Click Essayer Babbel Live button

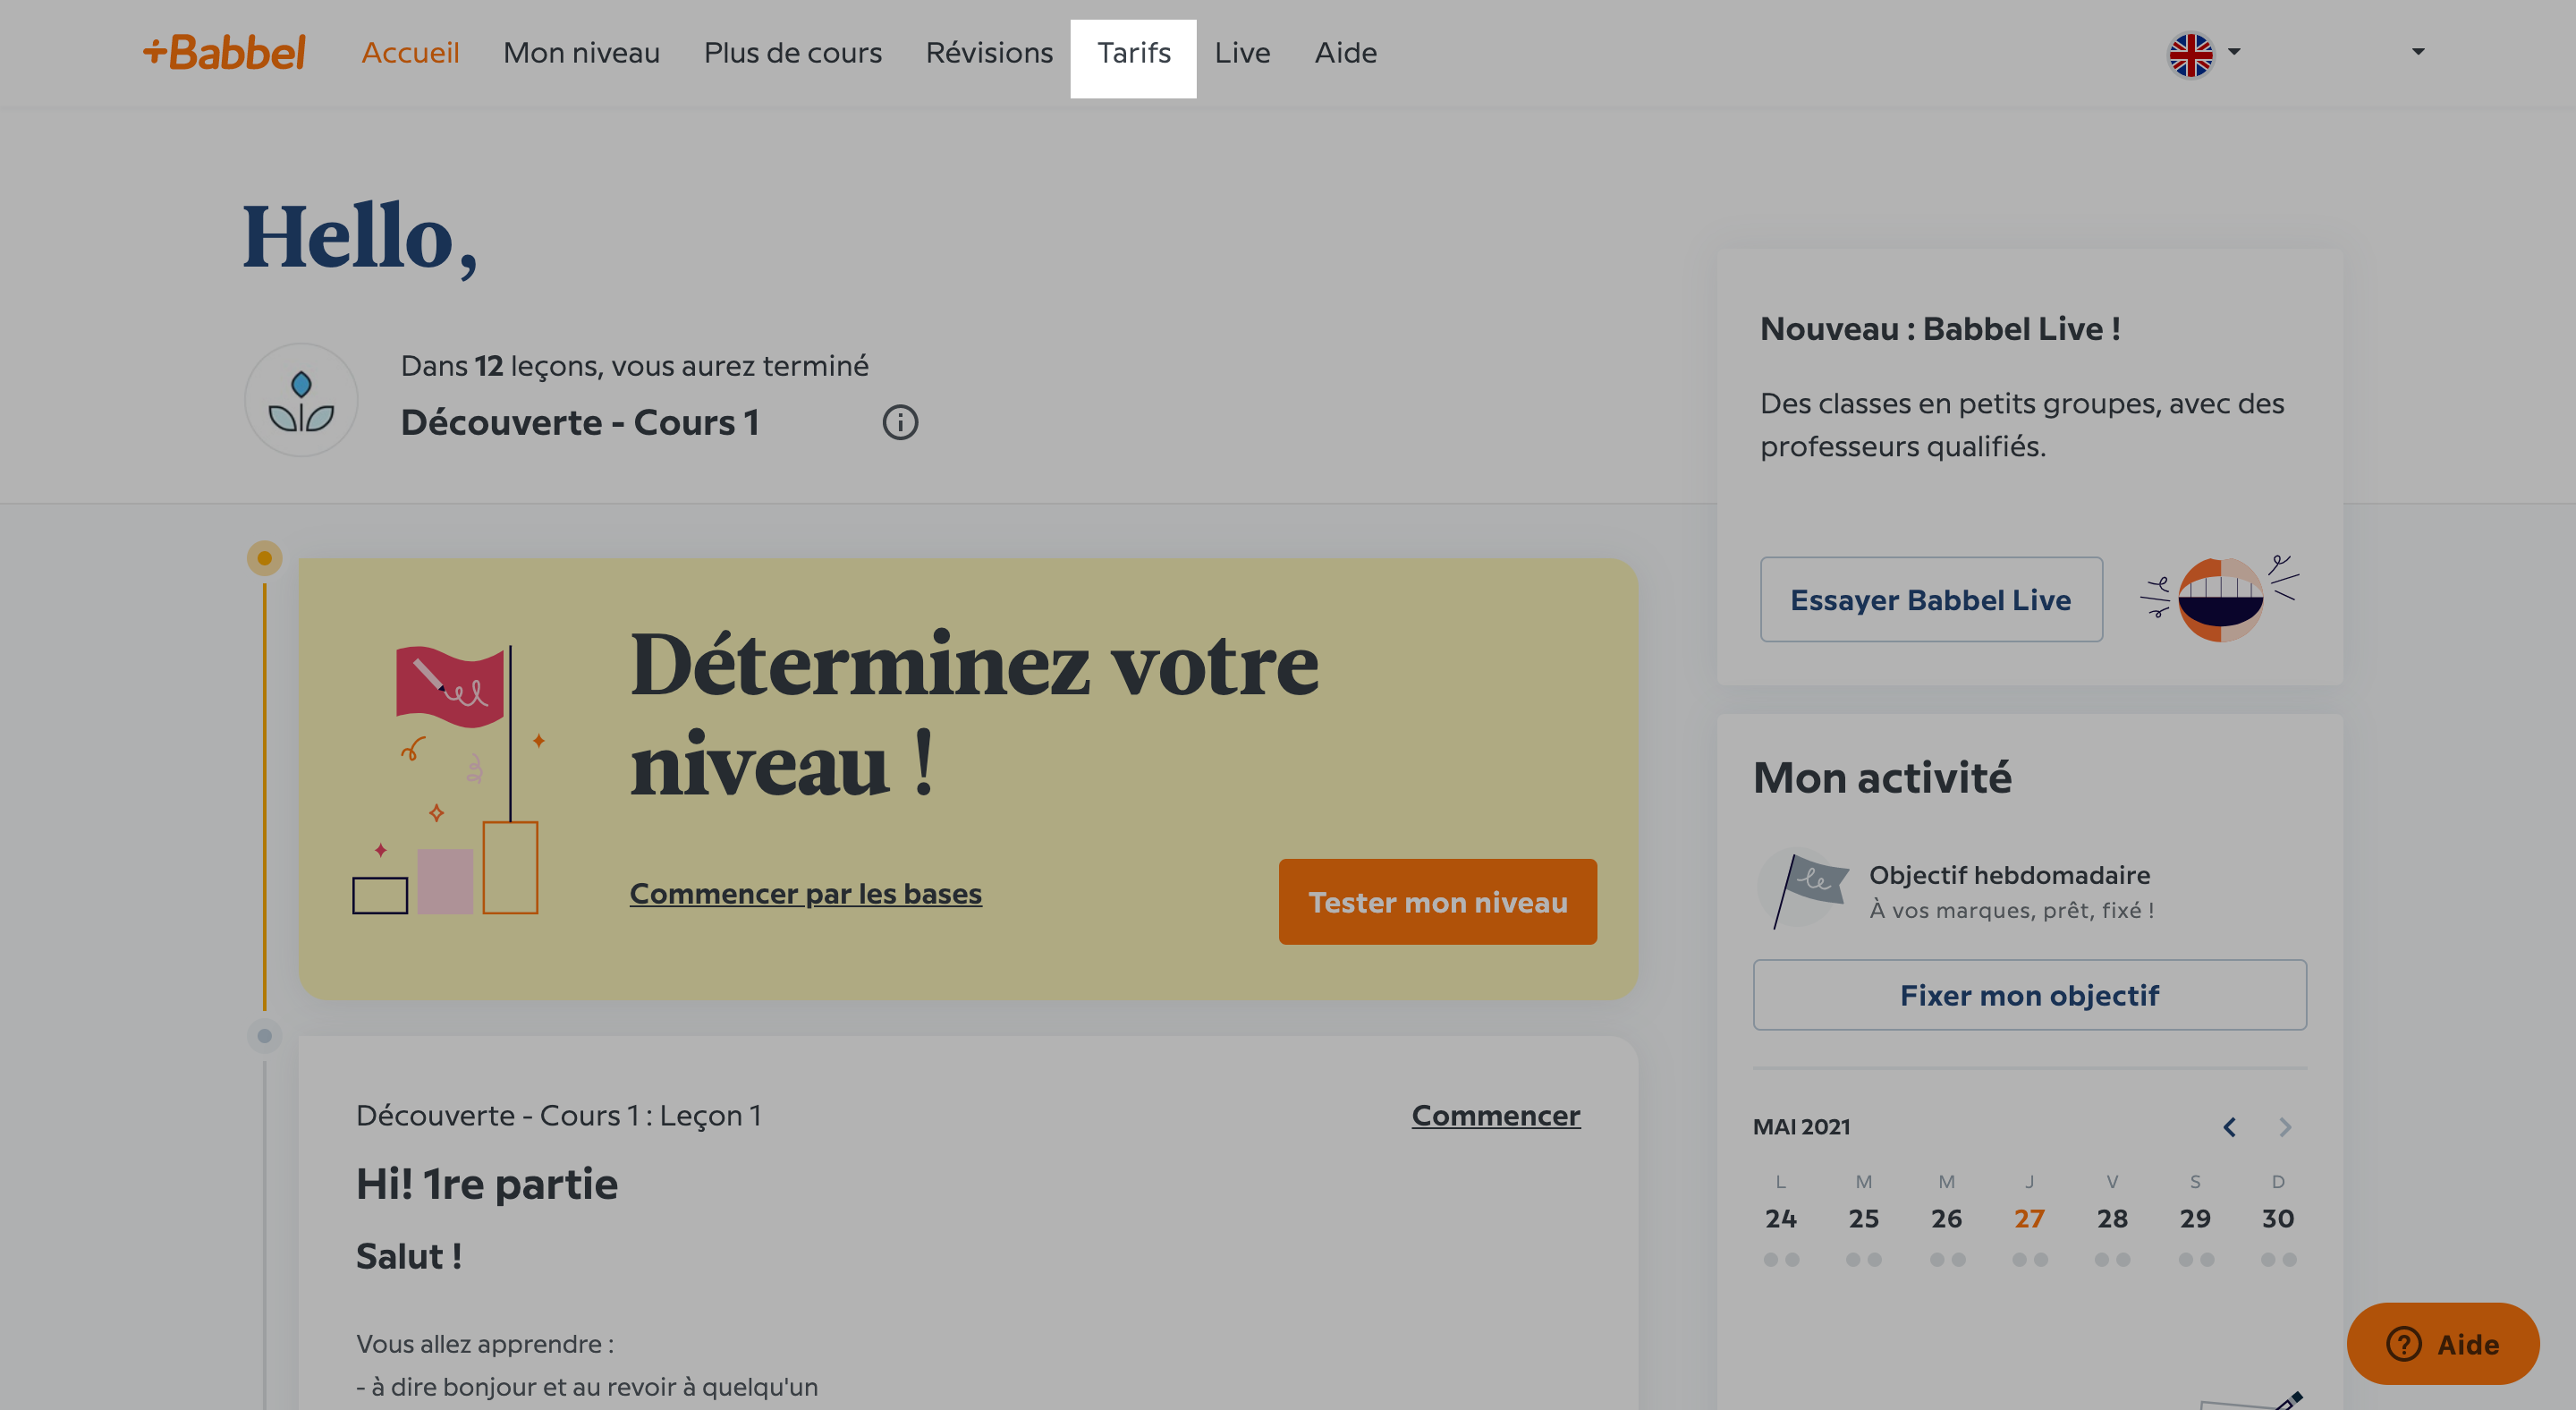click(1931, 599)
